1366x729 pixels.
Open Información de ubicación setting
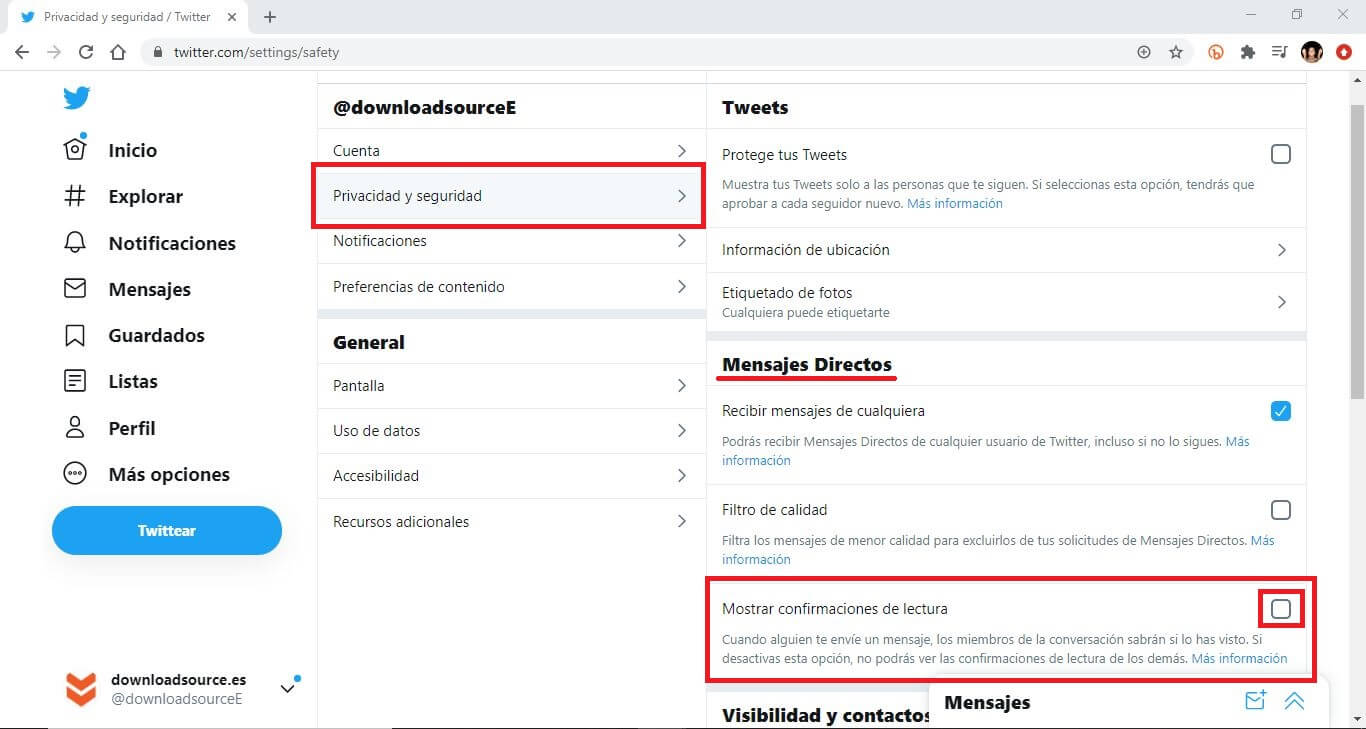[x=1006, y=249]
